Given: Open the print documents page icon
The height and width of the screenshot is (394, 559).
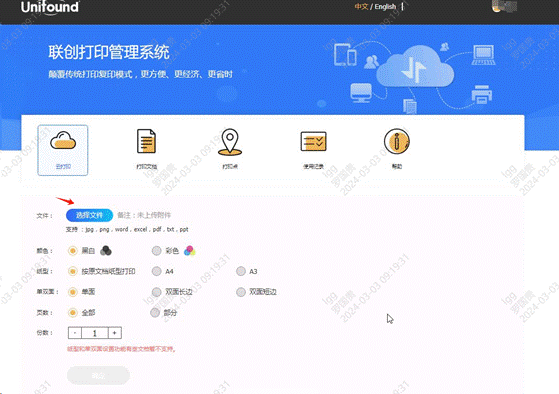Looking at the screenshot, I should (x=147, y=141).
